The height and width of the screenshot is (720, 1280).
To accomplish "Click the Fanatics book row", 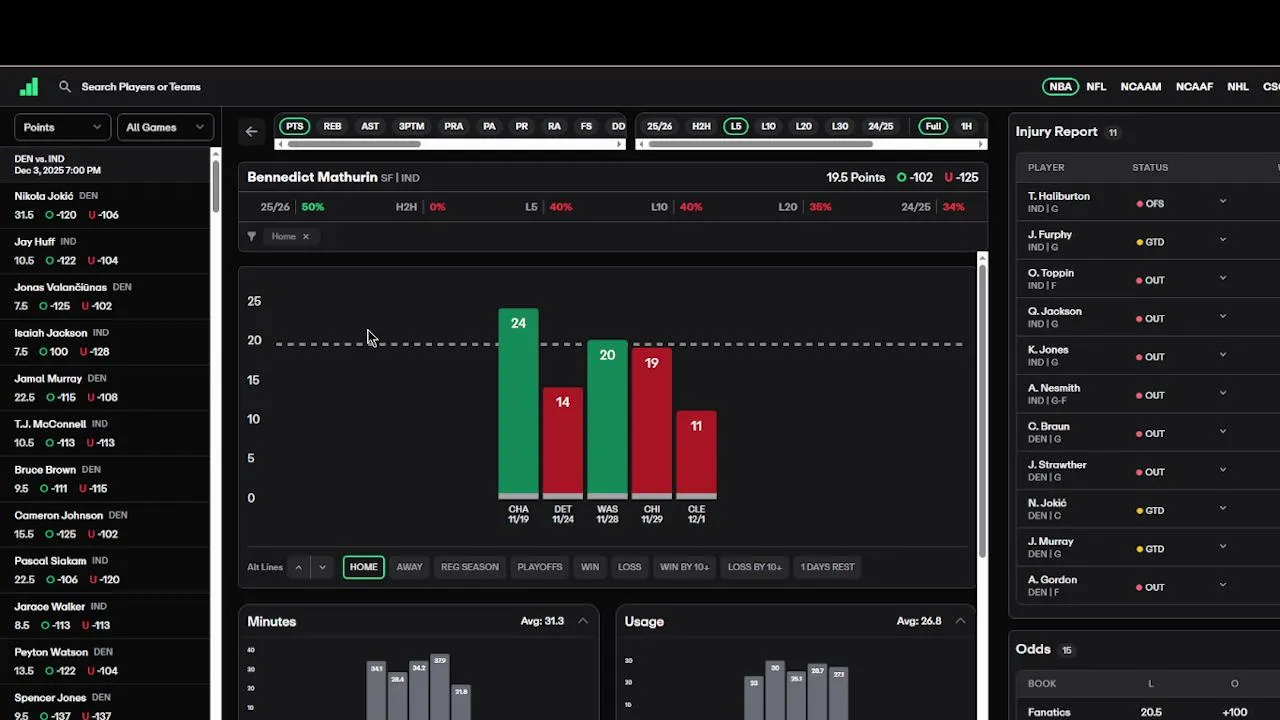I will (x=1148, y=712).
